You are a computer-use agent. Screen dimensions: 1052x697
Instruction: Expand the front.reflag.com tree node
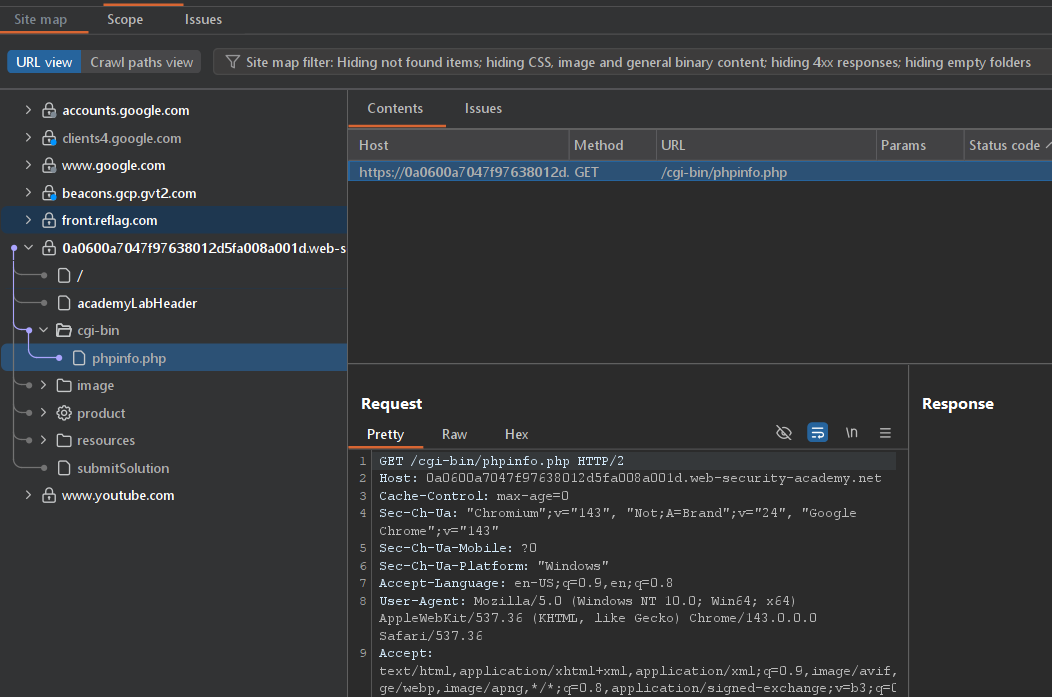point(28,220)
